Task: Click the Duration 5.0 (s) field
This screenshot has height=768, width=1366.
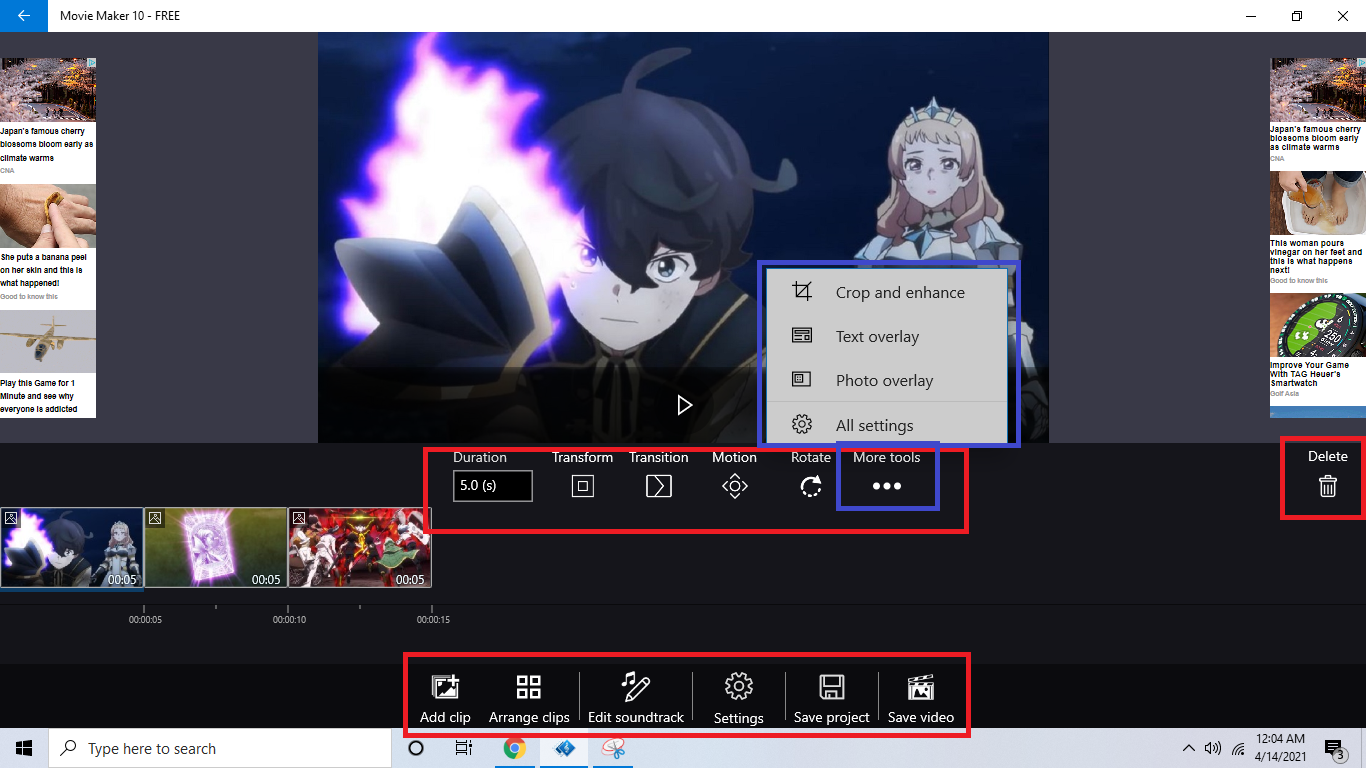Action: pyautogui.click(x=492, y=486)
